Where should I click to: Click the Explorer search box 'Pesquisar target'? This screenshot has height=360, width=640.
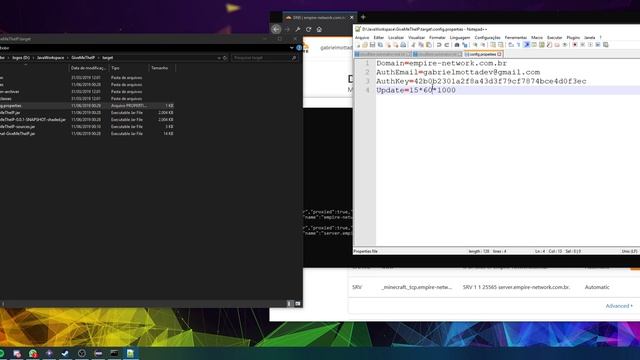click(264, 58)
